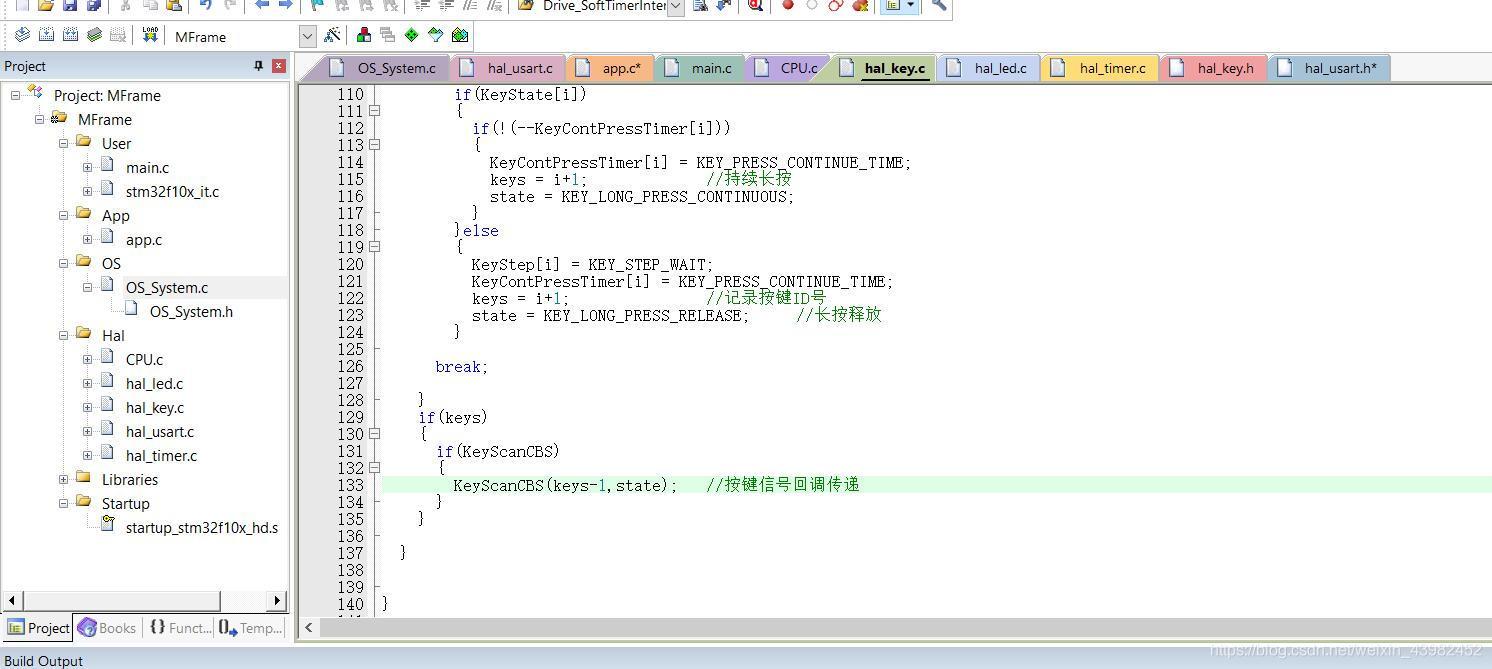Expand the hal_key.c tree node
This screenshot has height=669, width=1492.
pyautogui.click(x=87, y=407)
